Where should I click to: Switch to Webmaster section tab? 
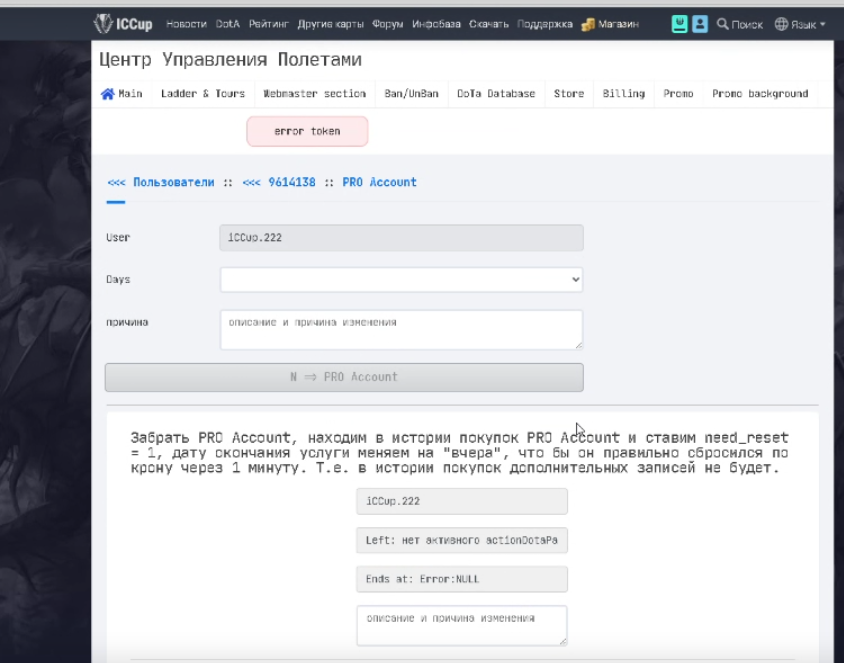(314, 94)
